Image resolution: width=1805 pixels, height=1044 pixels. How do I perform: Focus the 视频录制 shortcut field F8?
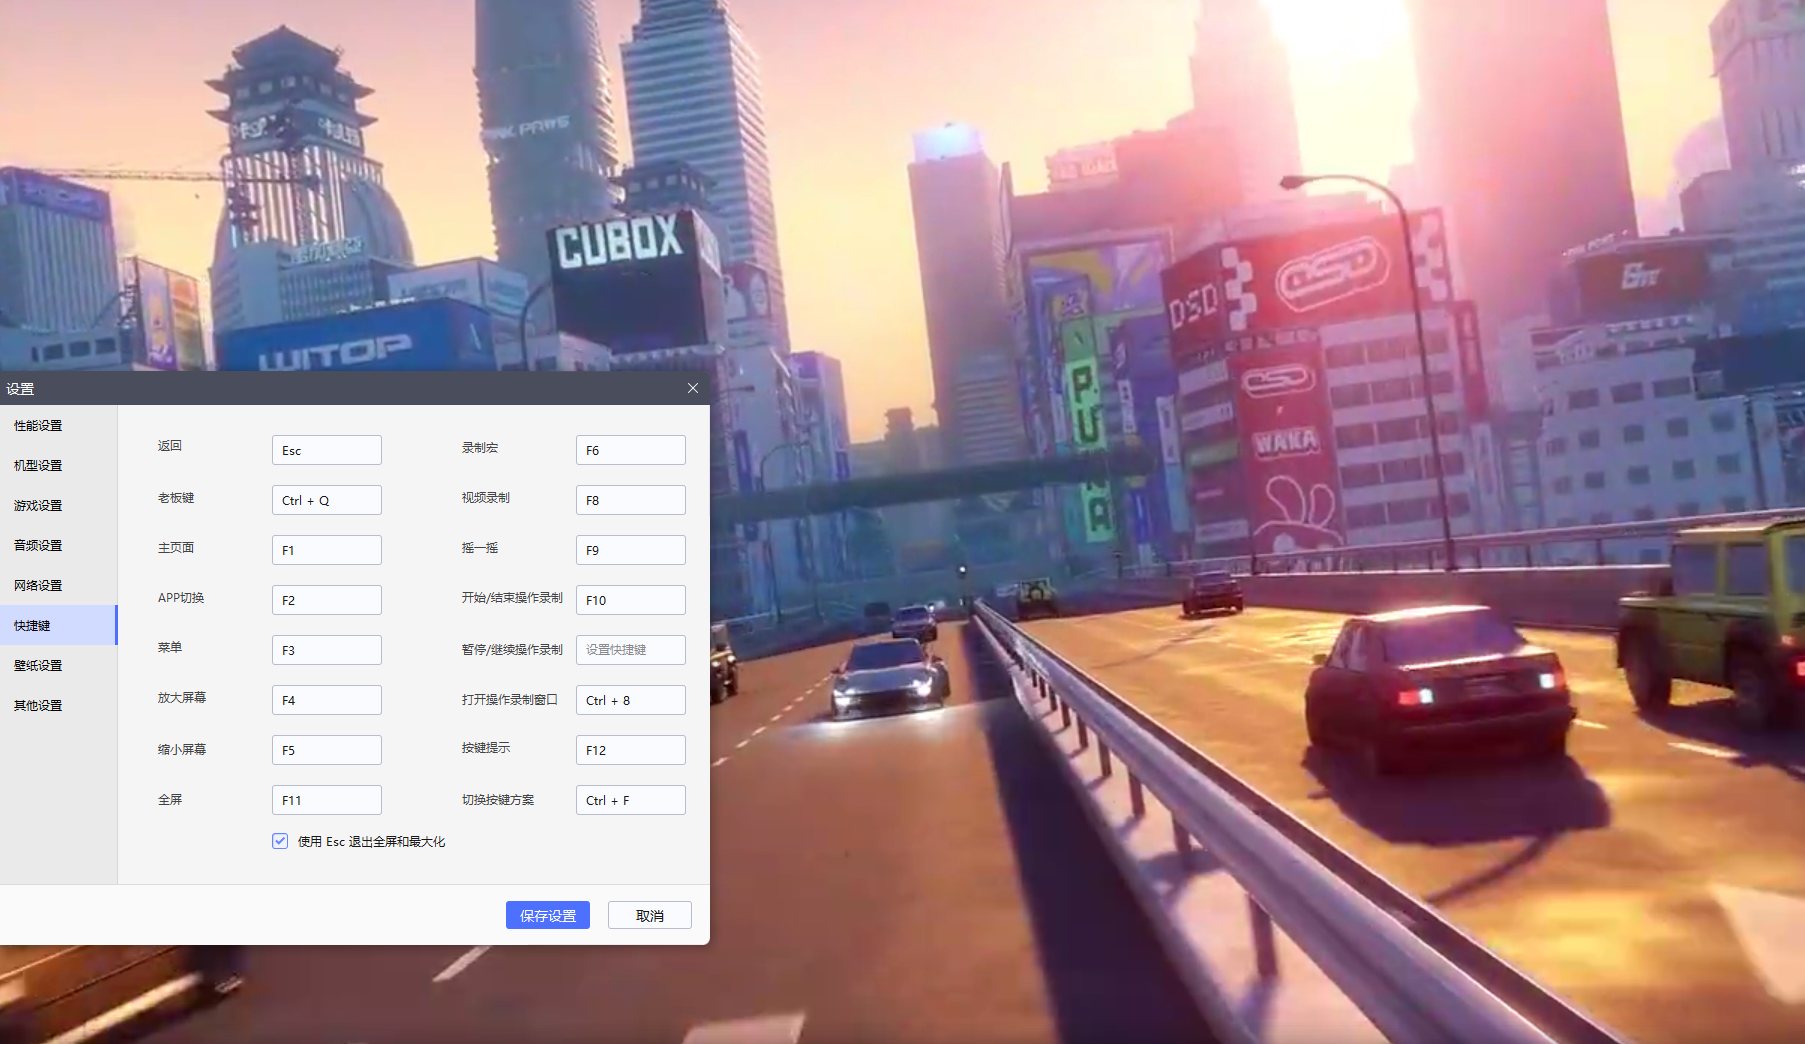(631, 500)
